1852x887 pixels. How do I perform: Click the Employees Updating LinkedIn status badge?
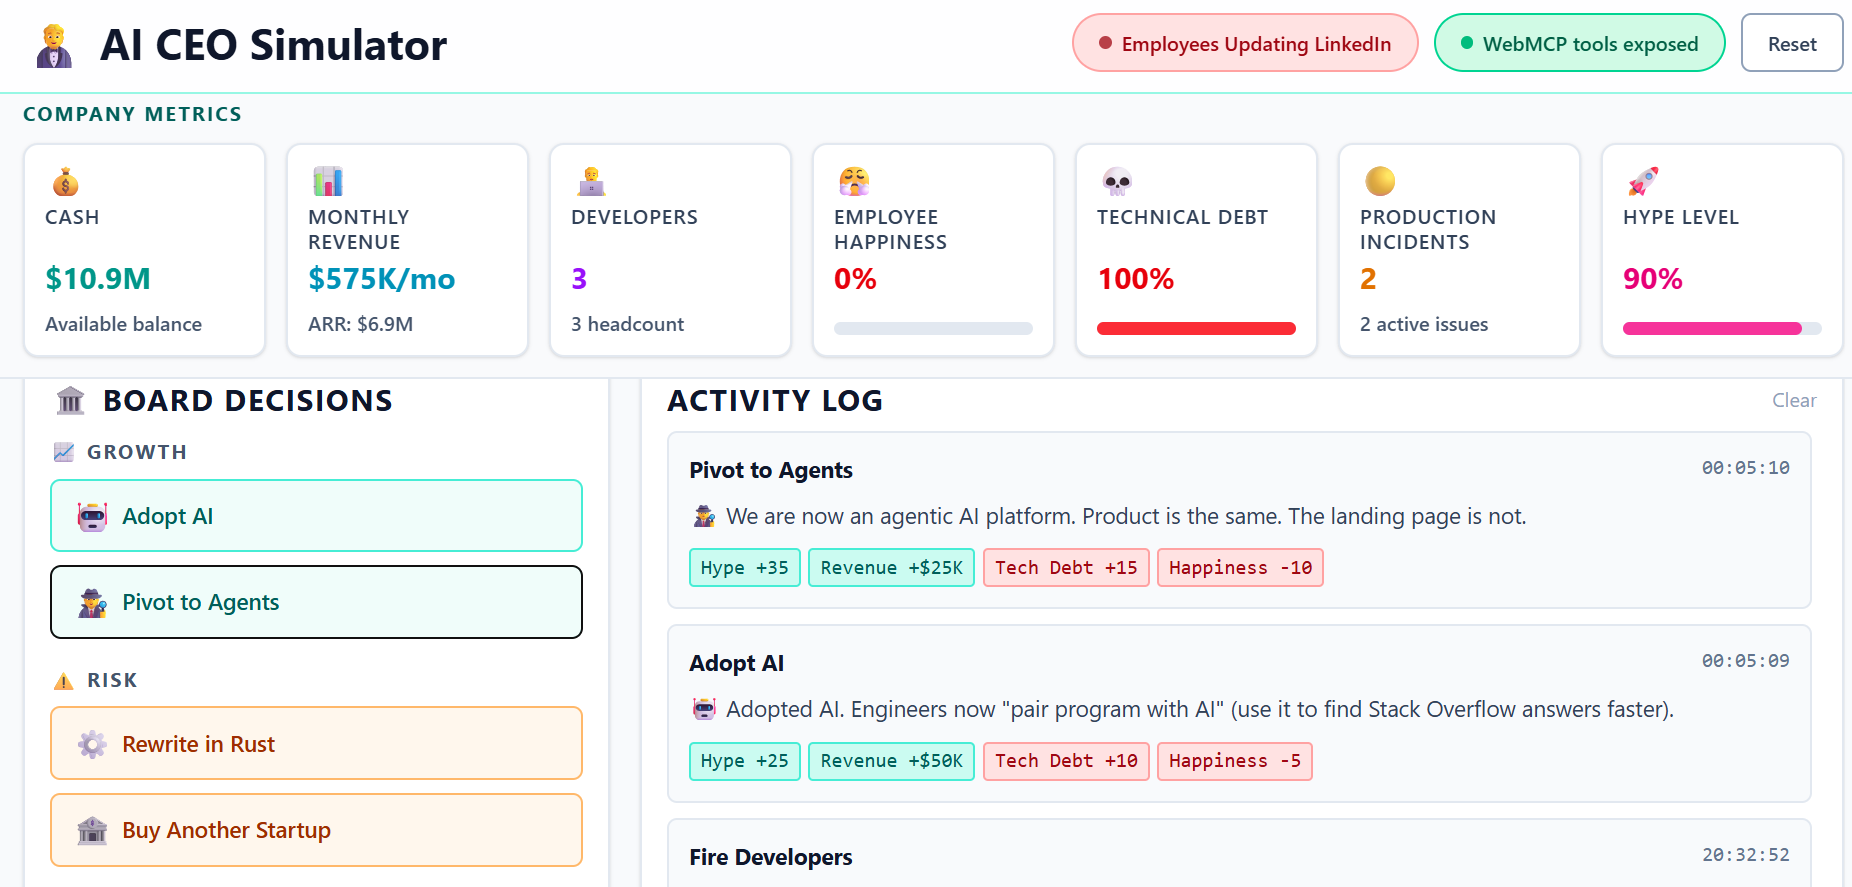click(x=1245, y=43)
